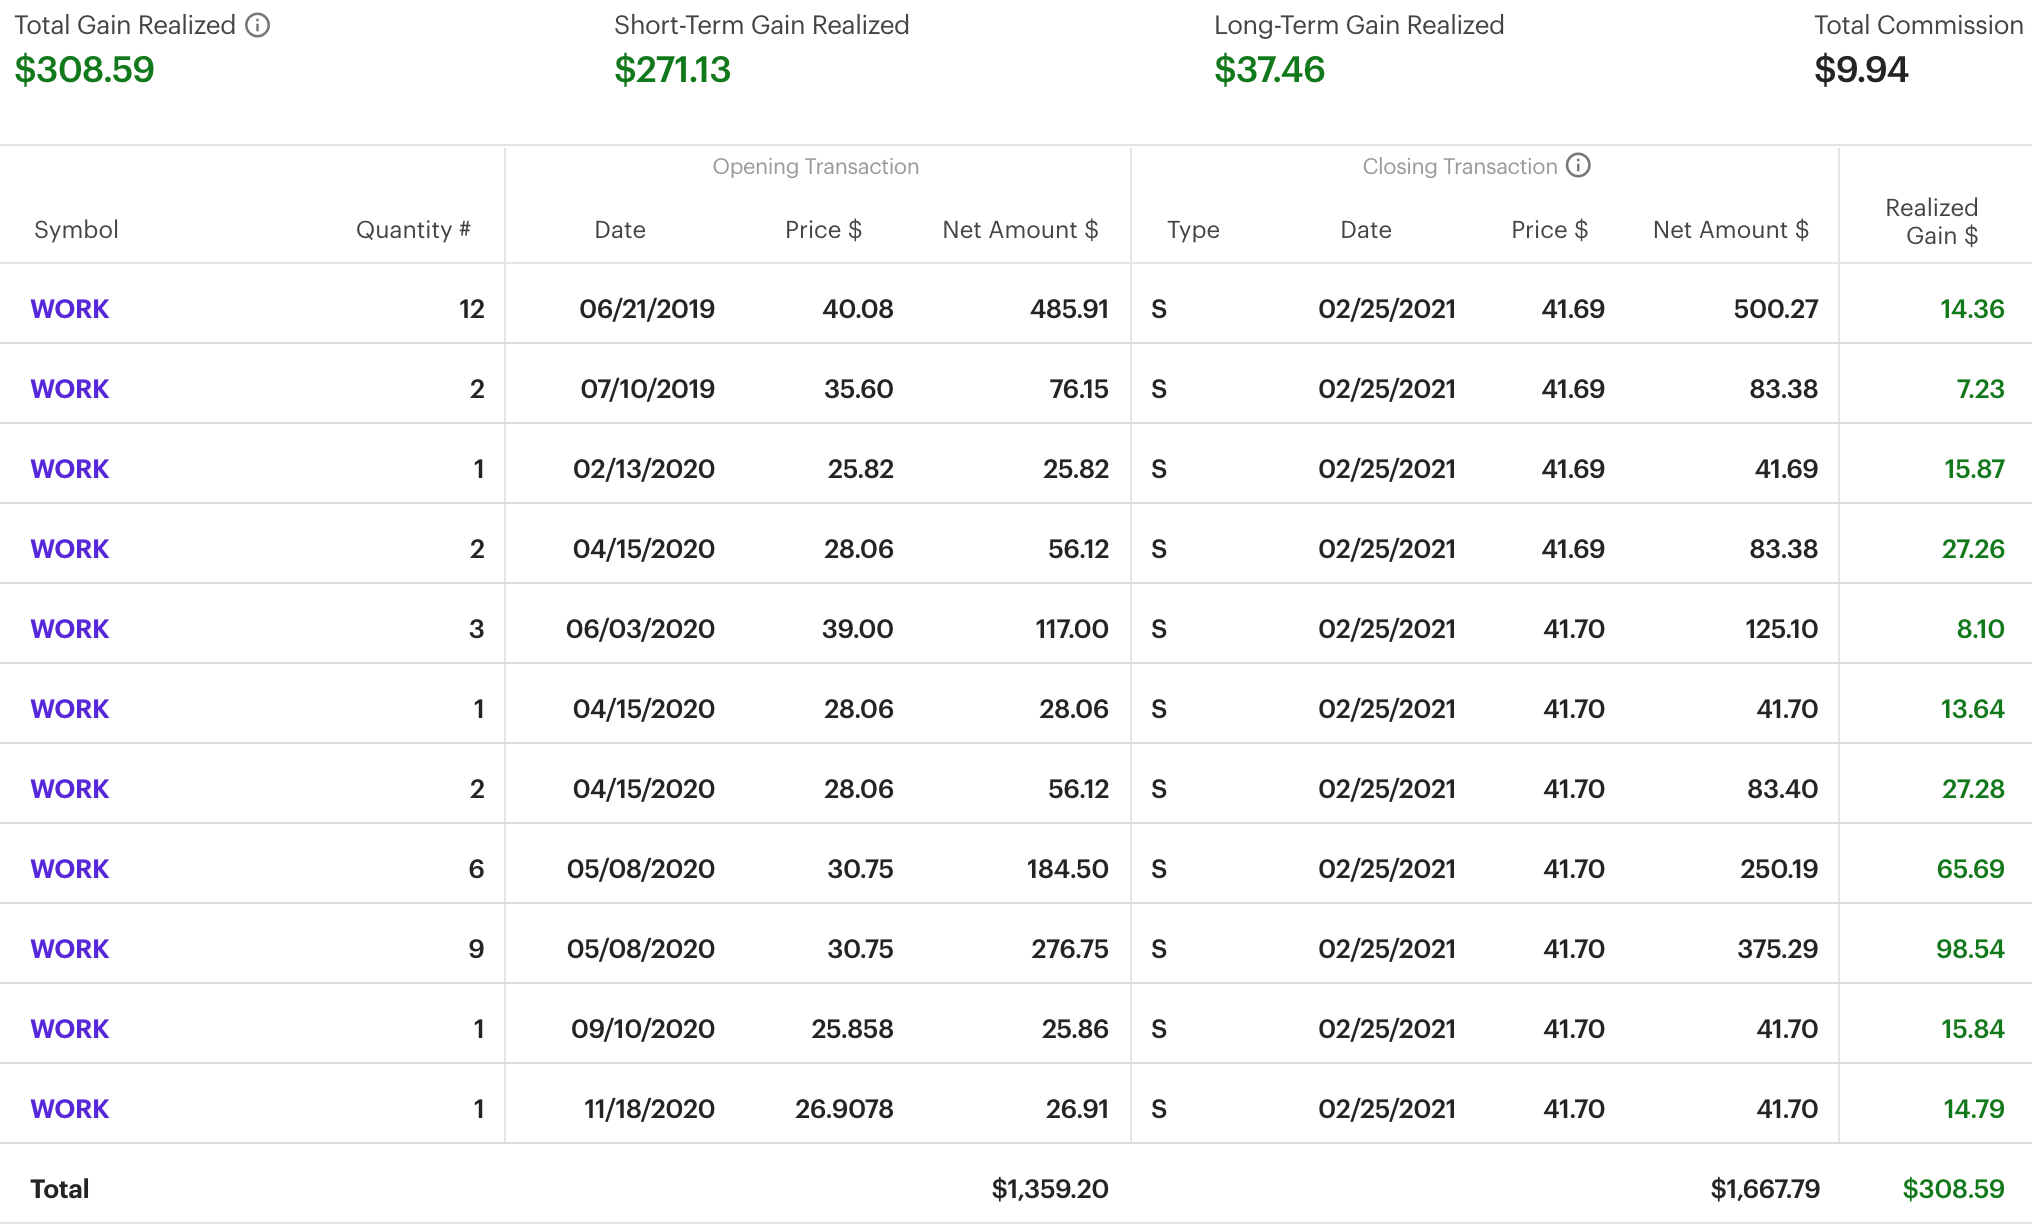Sort by Quantity # column header
This screenshot has height=1228, width=2032.
coord(412,230)
